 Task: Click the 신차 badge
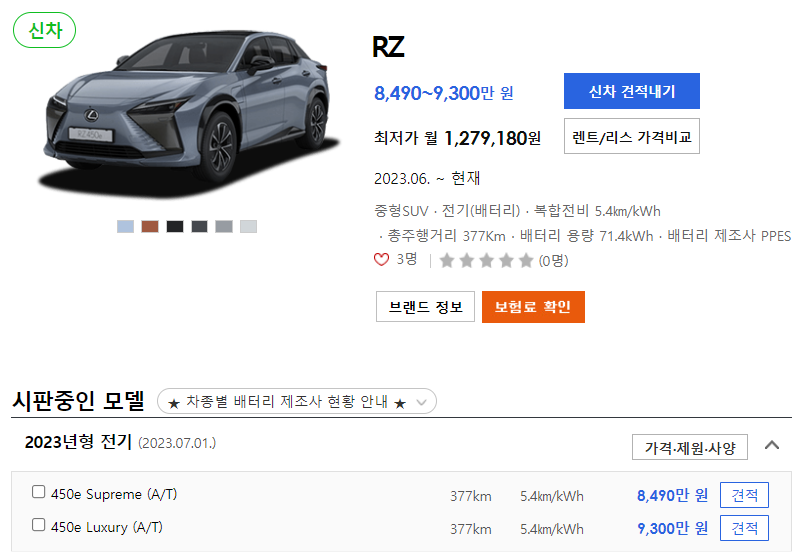pyautogui.click(x=45, y=30)
